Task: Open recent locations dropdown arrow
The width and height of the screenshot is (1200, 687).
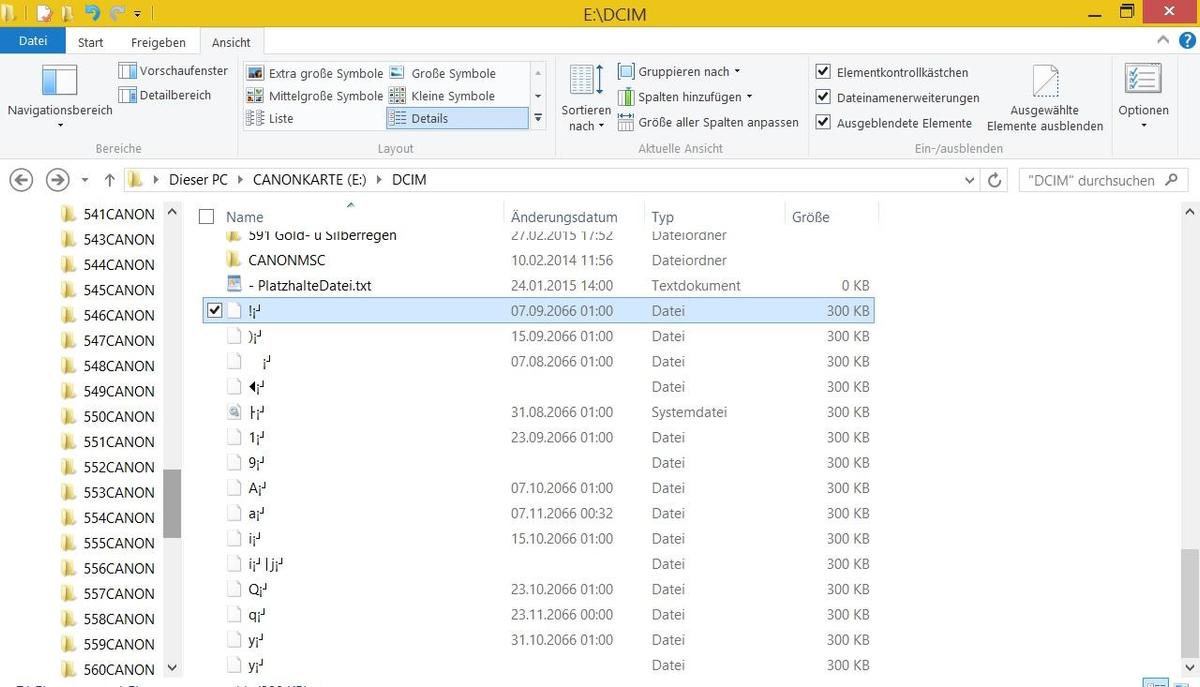Action: (84, 181)
